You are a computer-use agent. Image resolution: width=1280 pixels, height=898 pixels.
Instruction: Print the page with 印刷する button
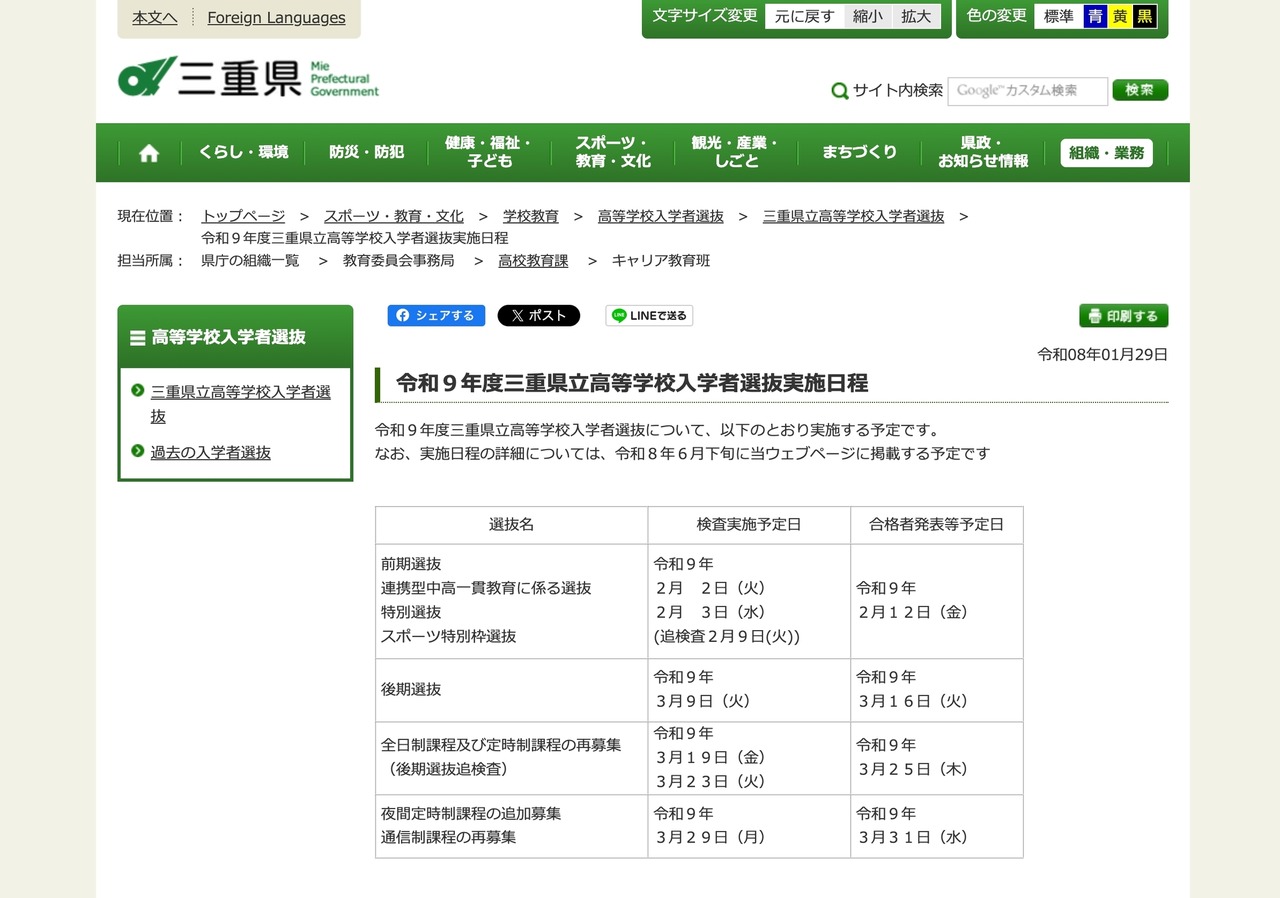pyautogui.click(x=1123, y=316)
